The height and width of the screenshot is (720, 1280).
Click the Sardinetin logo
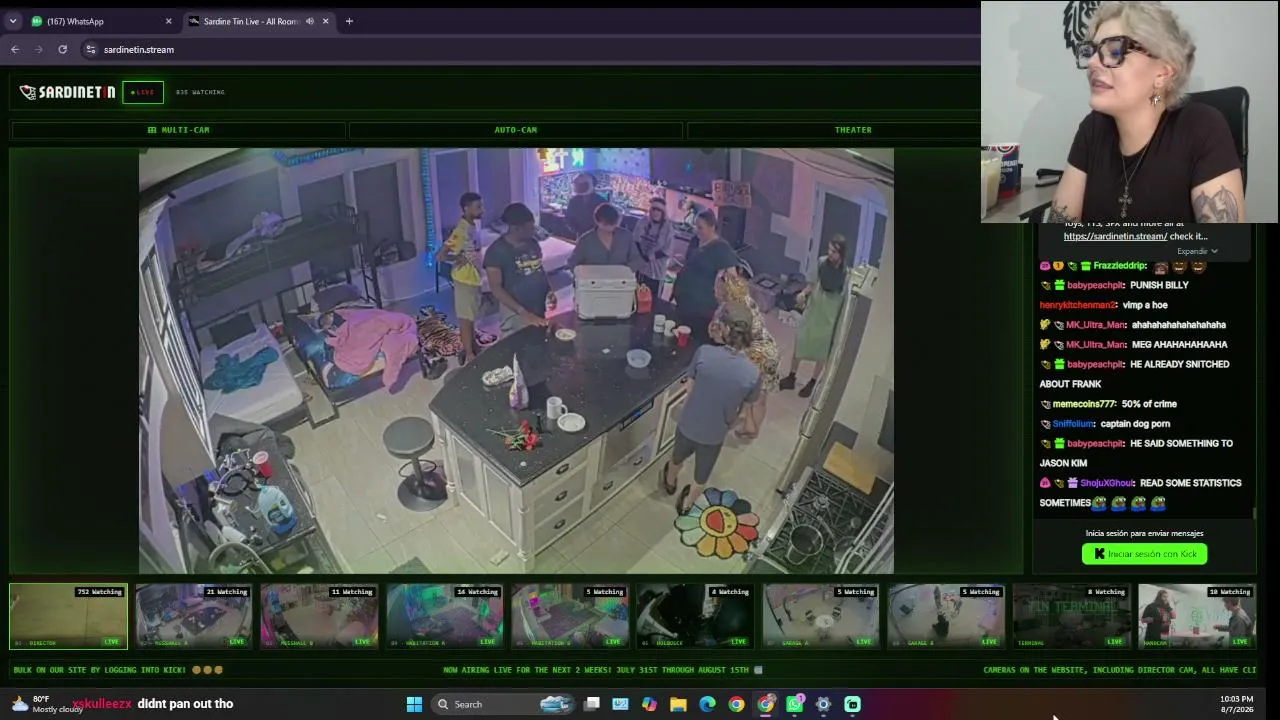pyautogui.click(x=67, y=92)
